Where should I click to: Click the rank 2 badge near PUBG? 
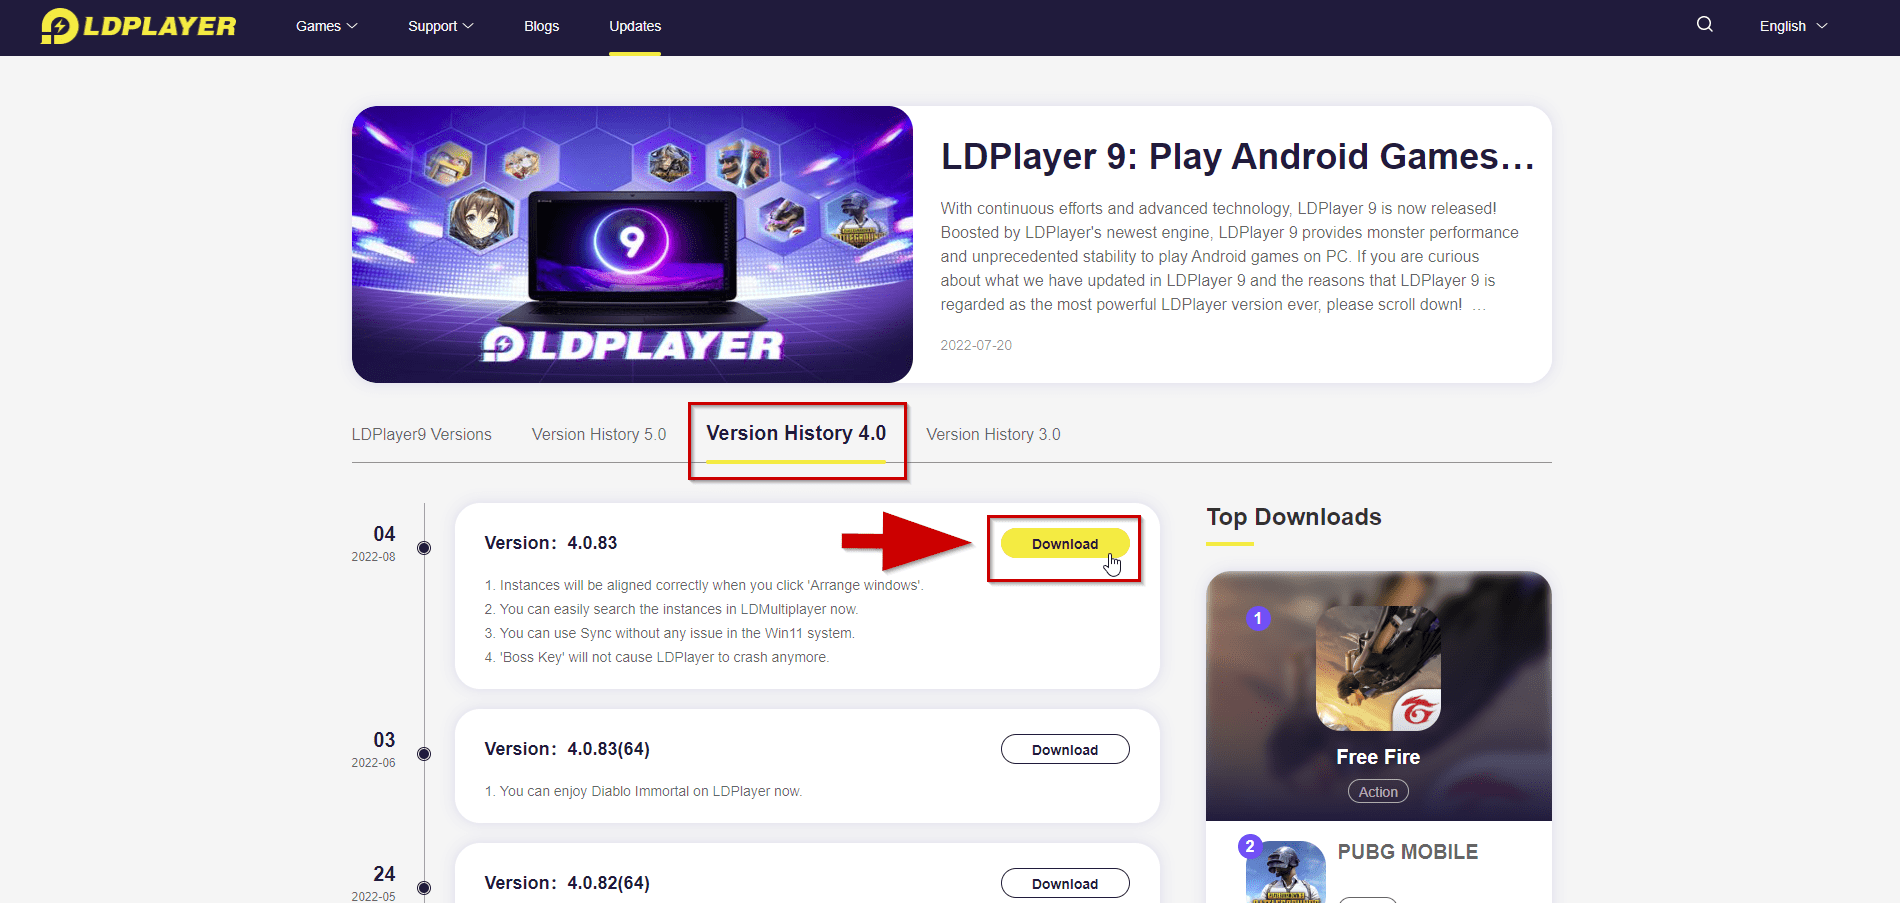click(x=1249, y=846)
